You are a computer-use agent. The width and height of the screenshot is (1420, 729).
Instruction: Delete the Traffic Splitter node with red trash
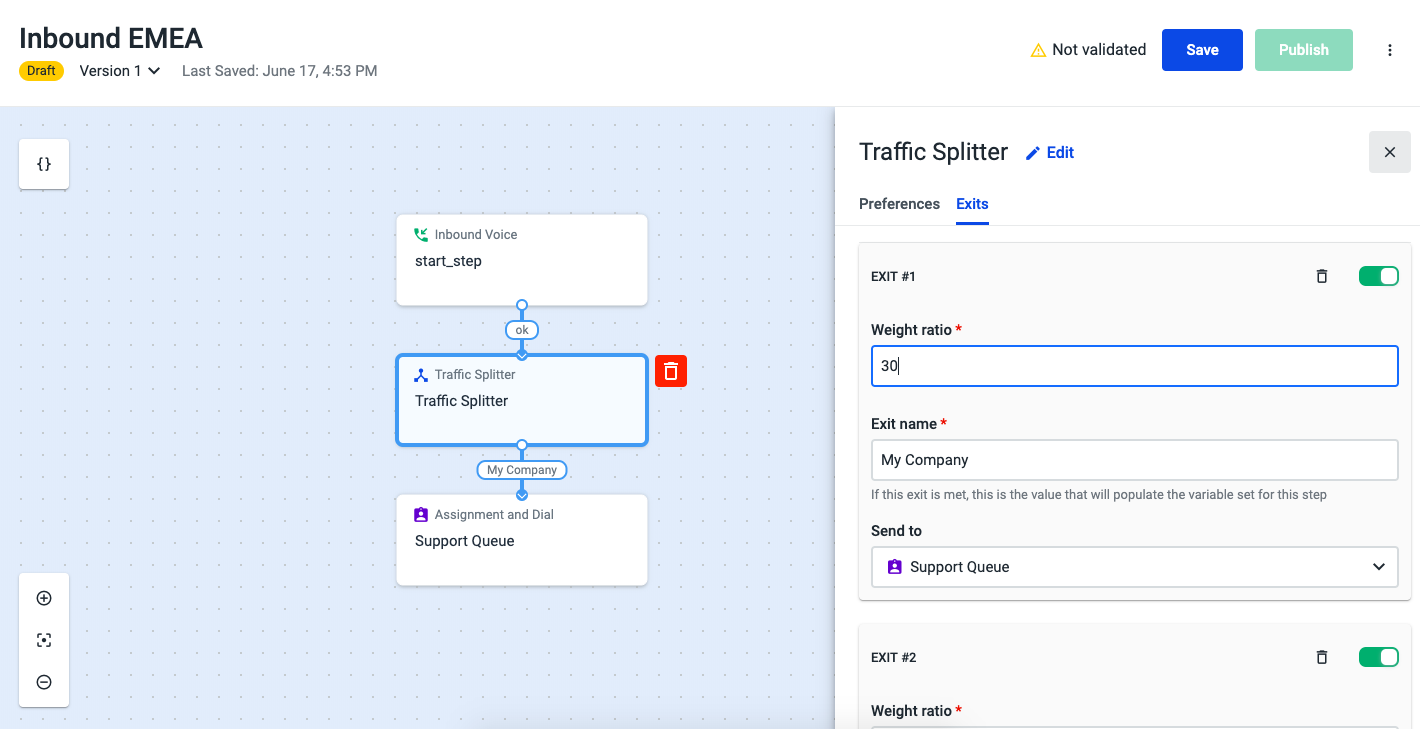[671, 371]
